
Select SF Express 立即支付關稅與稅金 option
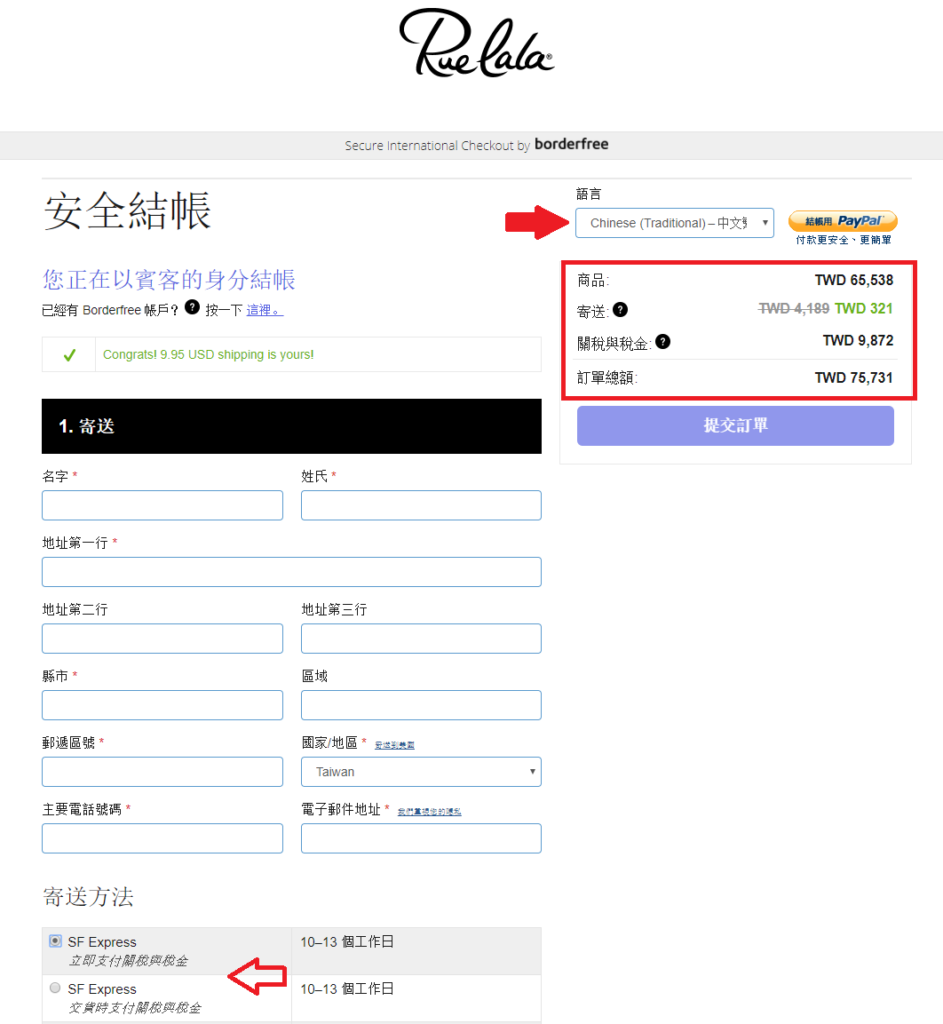55,941
